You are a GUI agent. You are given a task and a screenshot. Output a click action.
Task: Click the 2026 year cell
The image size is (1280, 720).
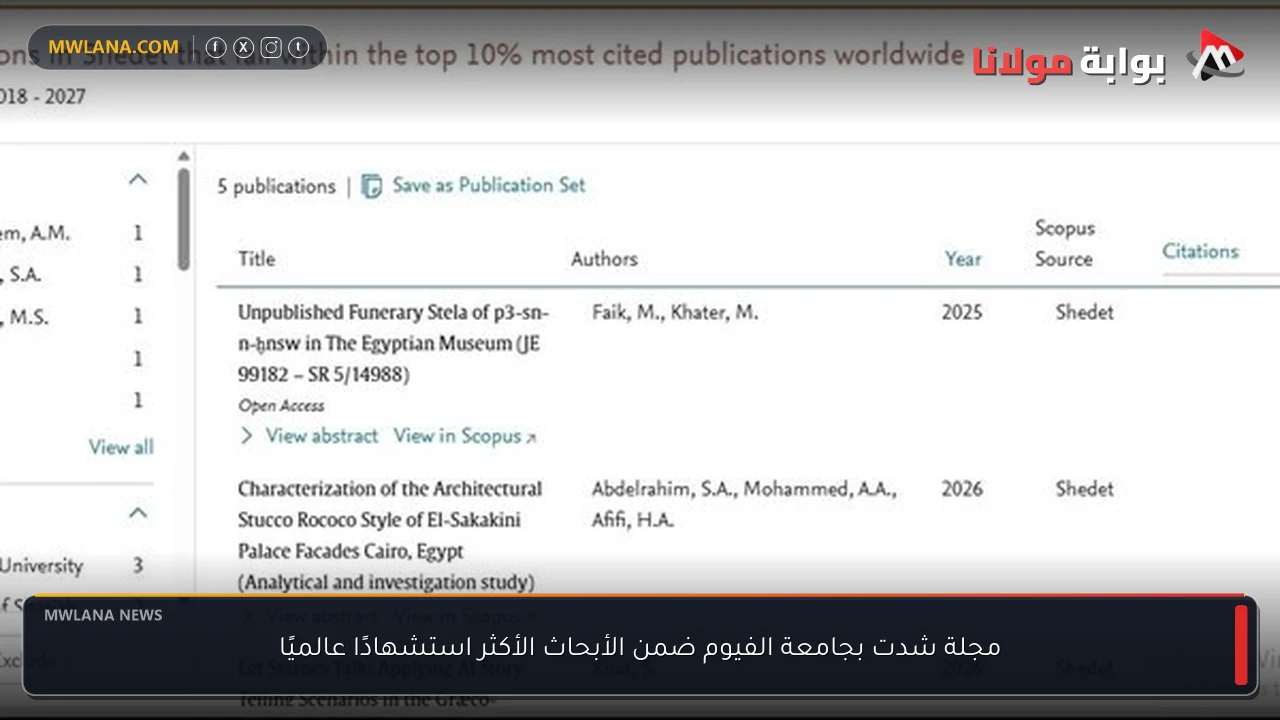962,489
